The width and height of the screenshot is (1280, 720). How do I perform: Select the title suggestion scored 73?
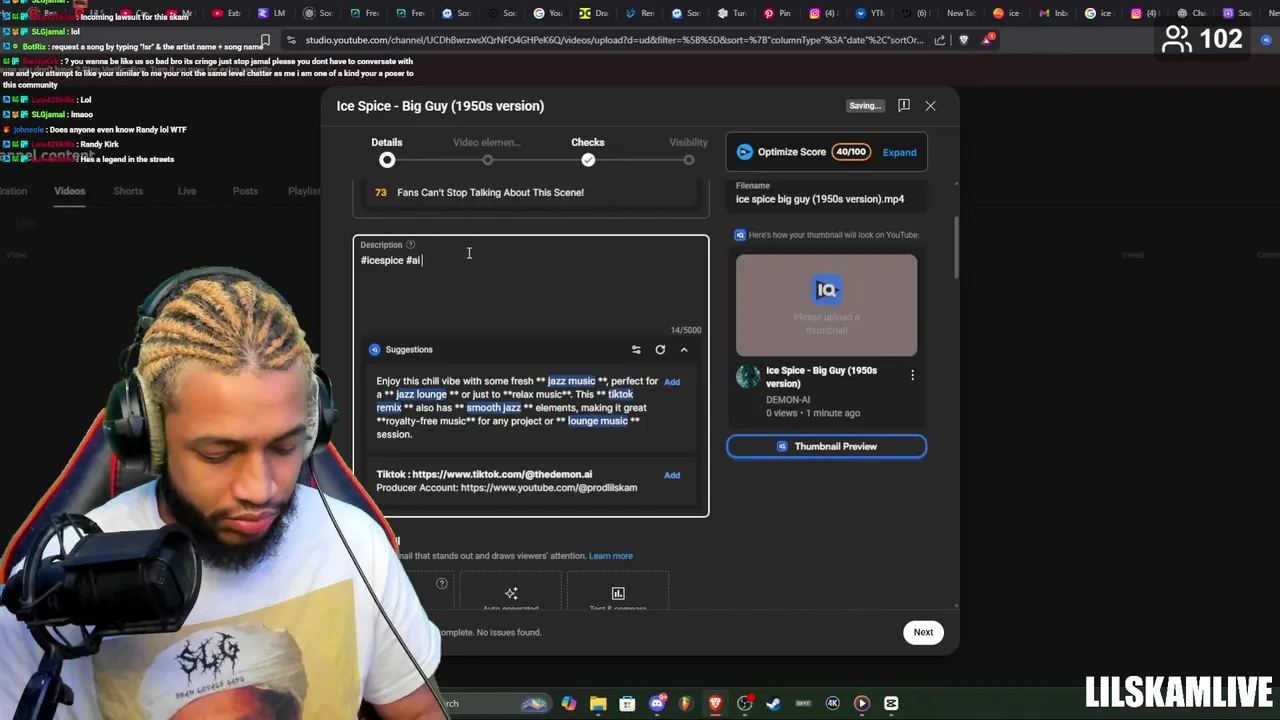(531, 192)
